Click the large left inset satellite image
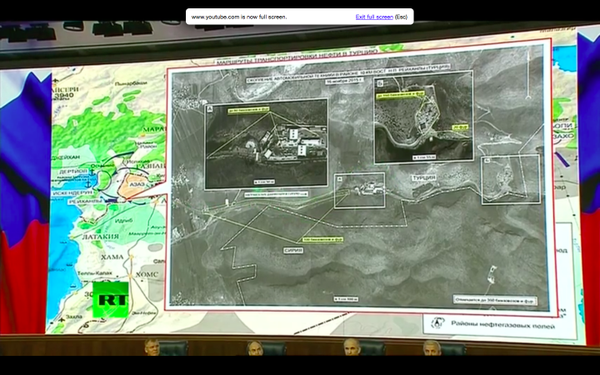Viewport: 600px width, 375px height. pyautogui.click(x=266, y=144)
